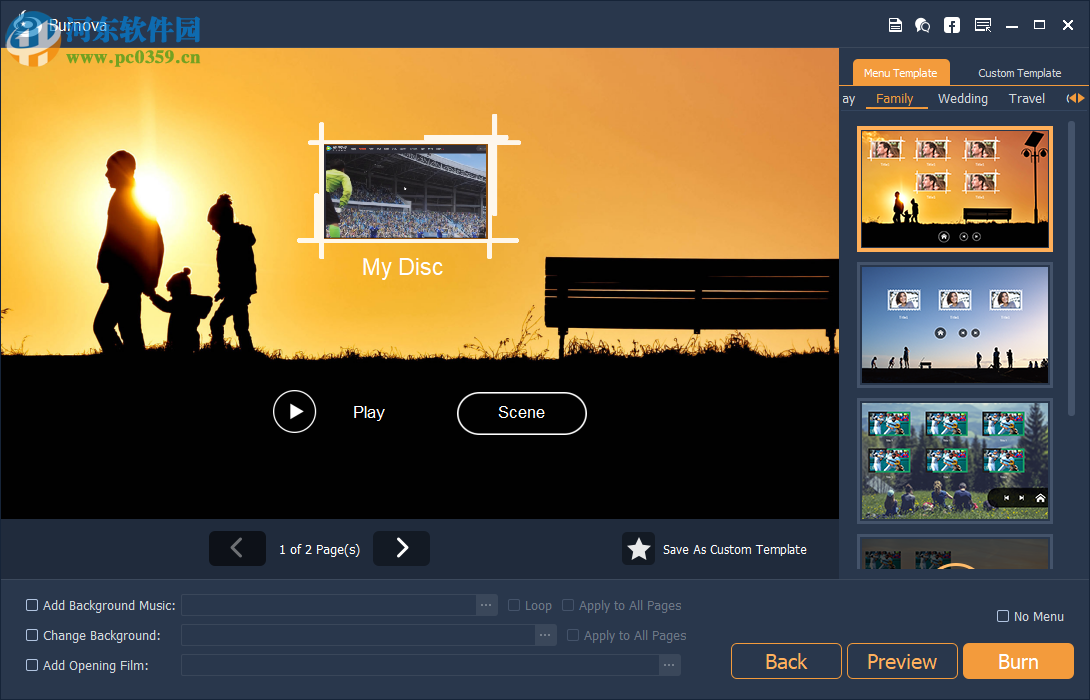The width and height of the screenshot is (1090, 700).
Task: Check the No Menu option
Action: [x=1002, y=616]
